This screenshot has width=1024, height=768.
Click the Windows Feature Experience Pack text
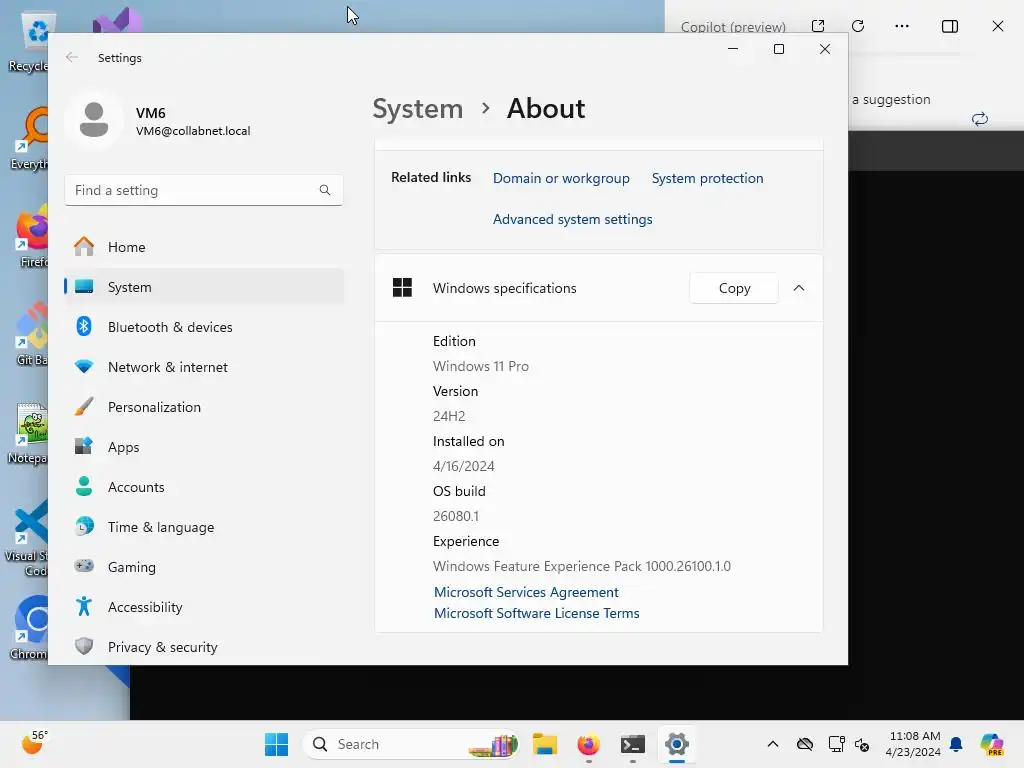coord(581,566)
